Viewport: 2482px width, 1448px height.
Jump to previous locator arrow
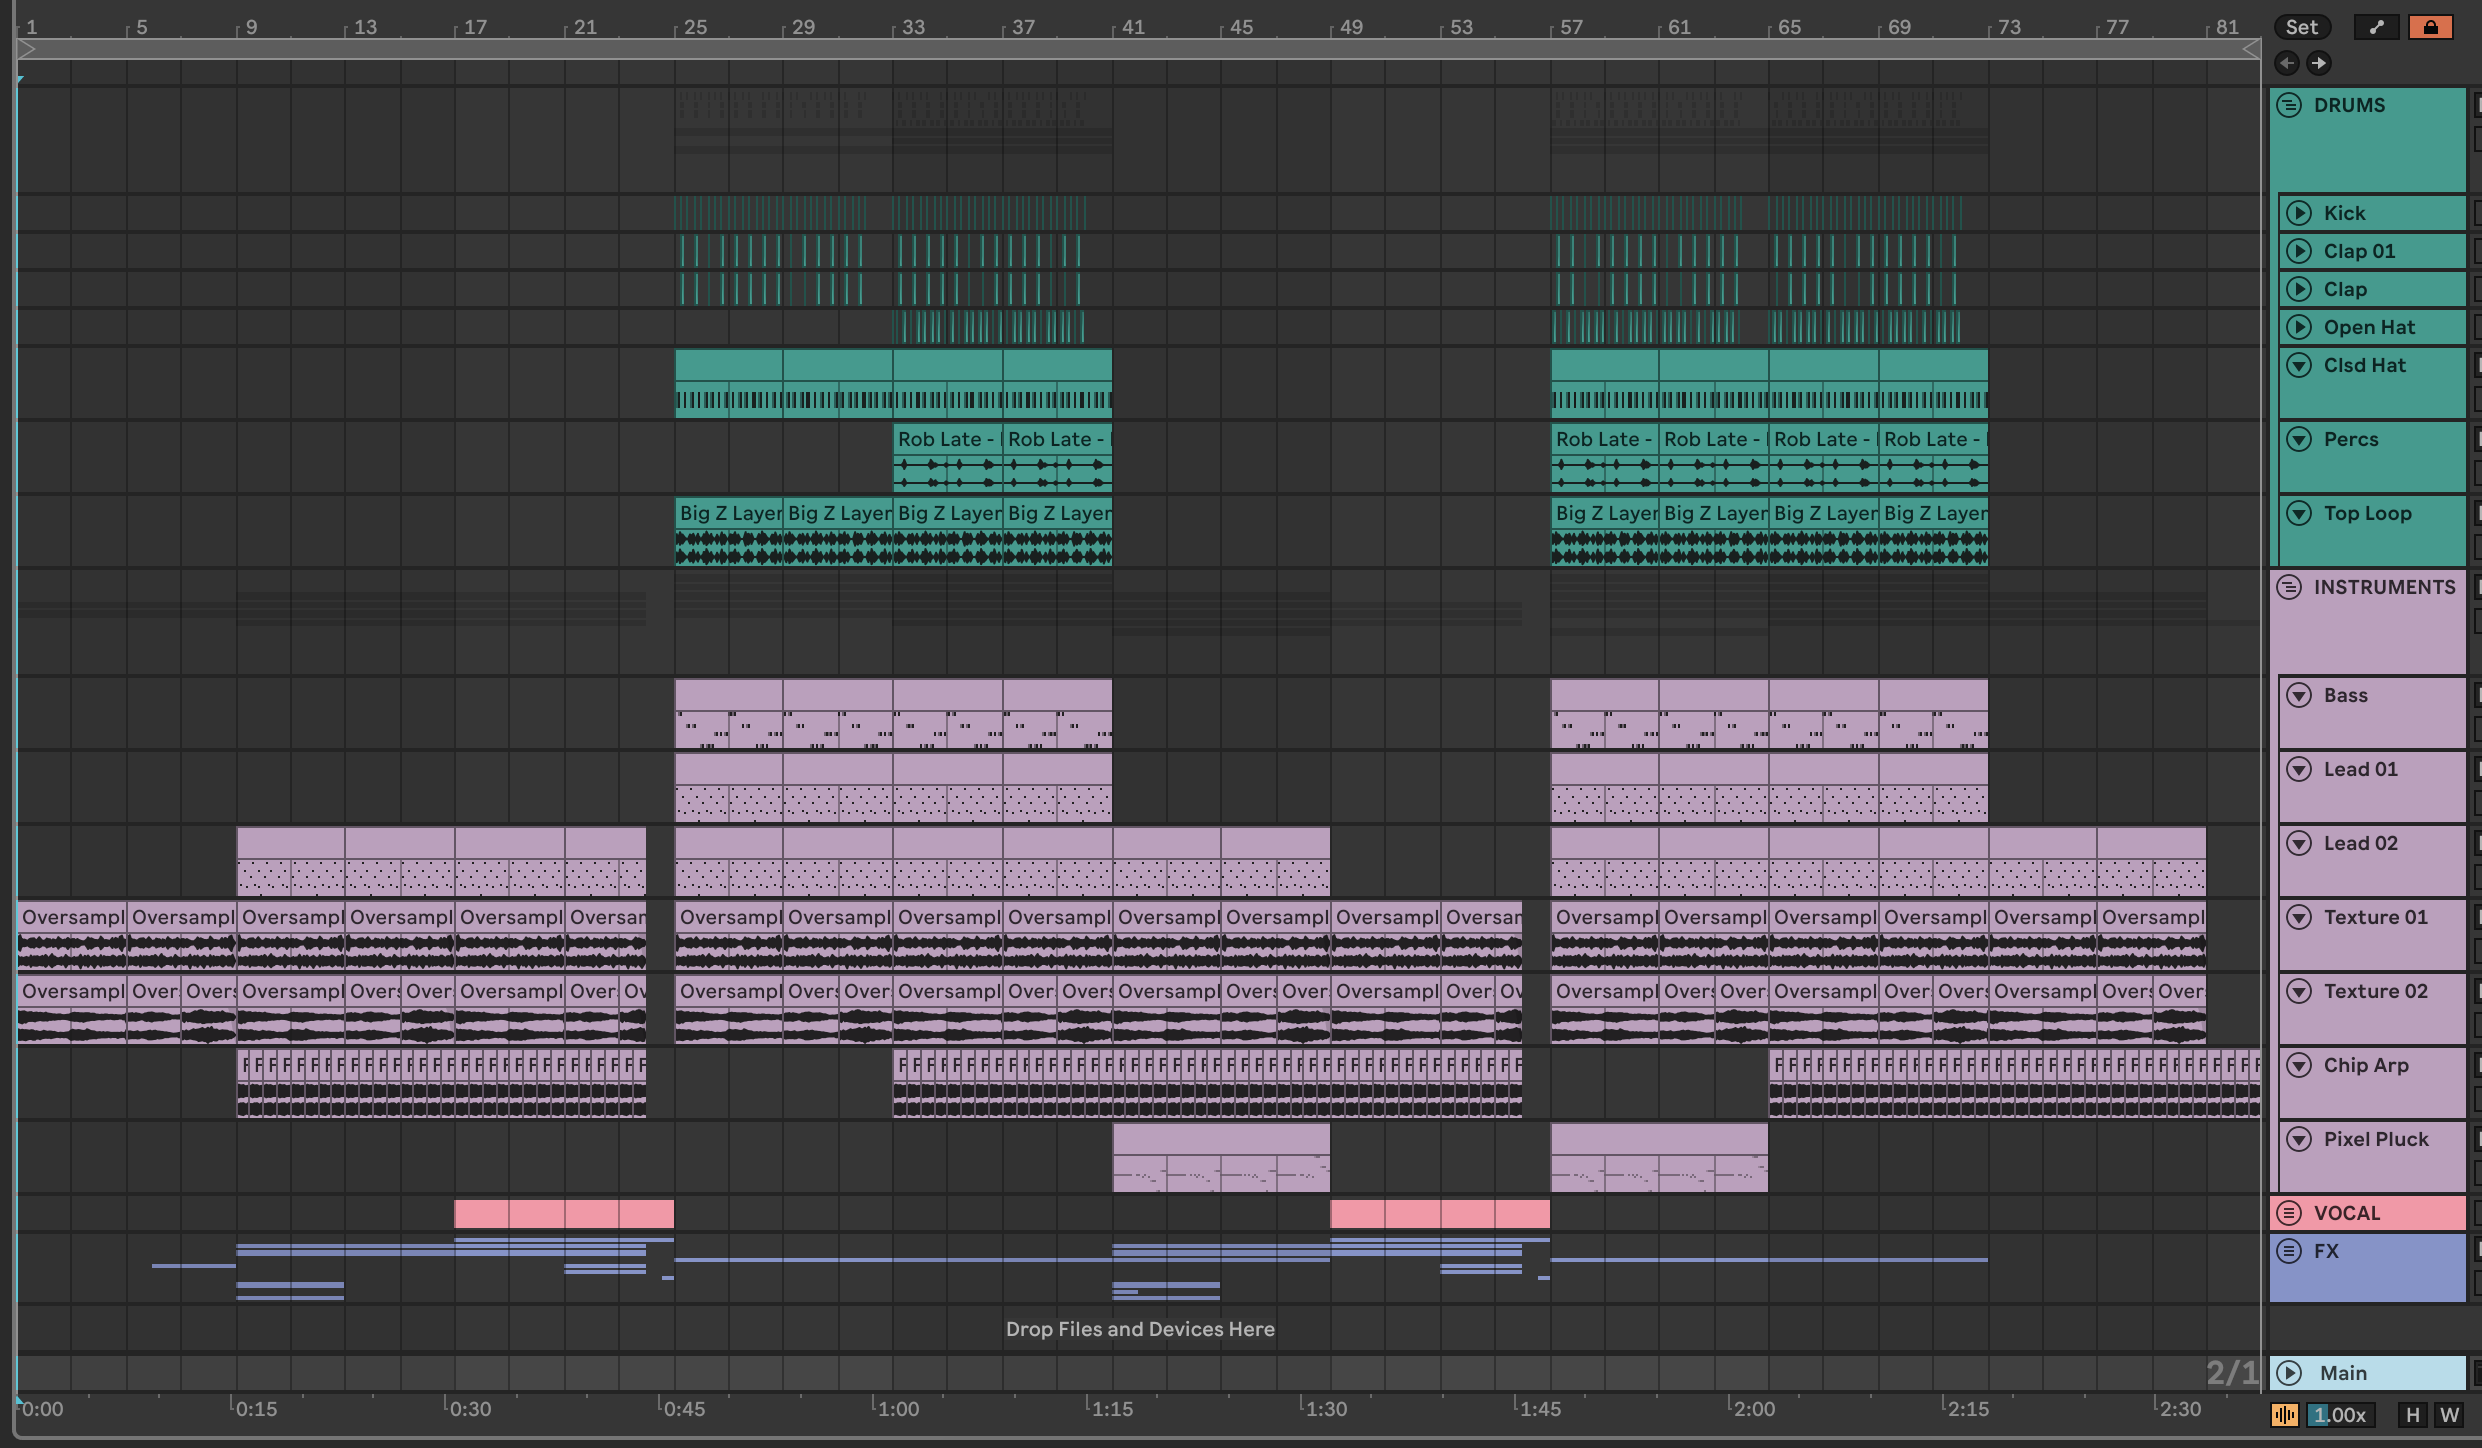pyautogui.click(x=2286, y=63)
